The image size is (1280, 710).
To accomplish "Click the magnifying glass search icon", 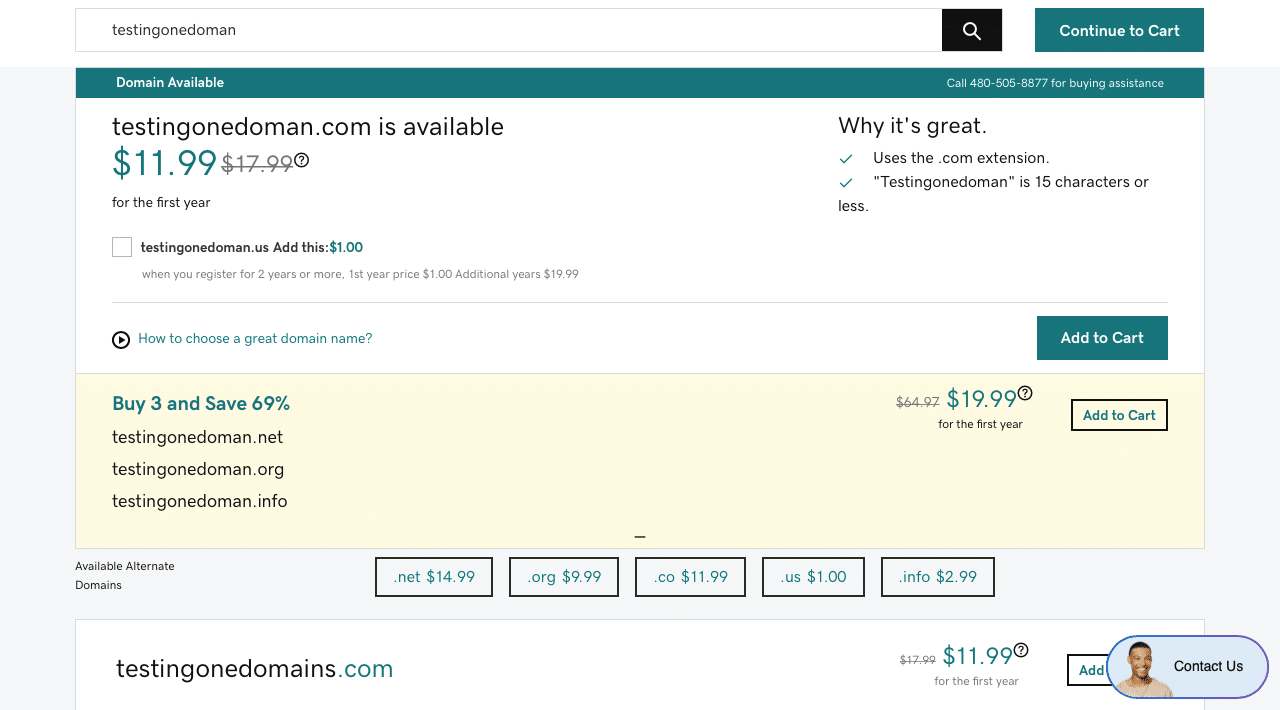I will 972,31.
